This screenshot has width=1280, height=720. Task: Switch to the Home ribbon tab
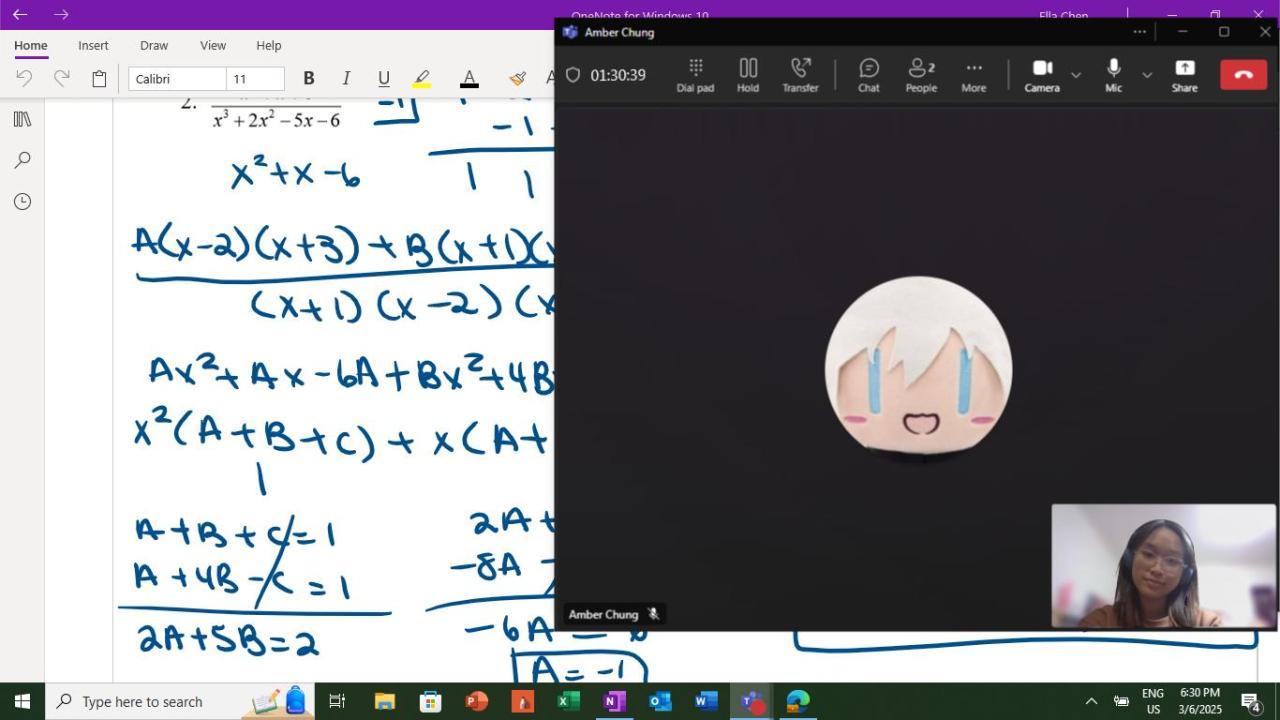pos(31,45)
